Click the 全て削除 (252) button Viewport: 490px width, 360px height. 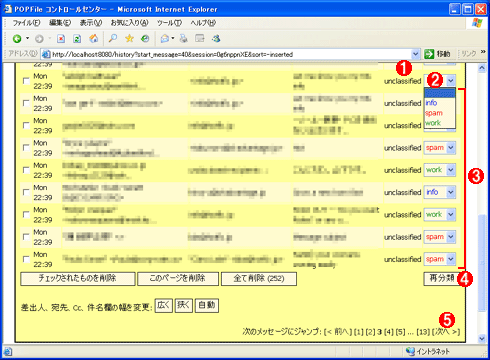[x=259, y=279]
